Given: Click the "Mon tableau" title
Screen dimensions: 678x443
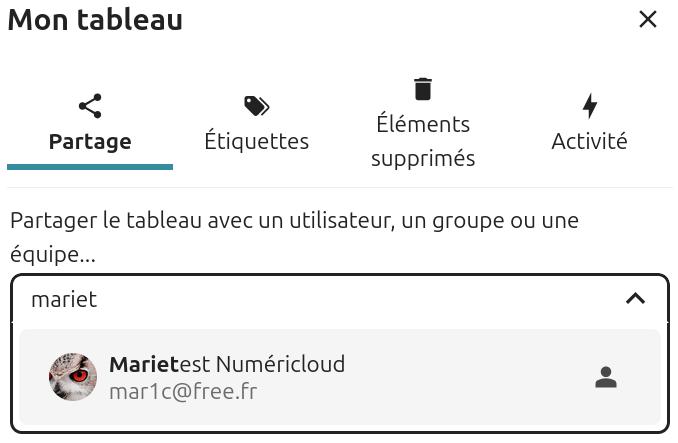Looking at the screenshot, I should point(95,20).
